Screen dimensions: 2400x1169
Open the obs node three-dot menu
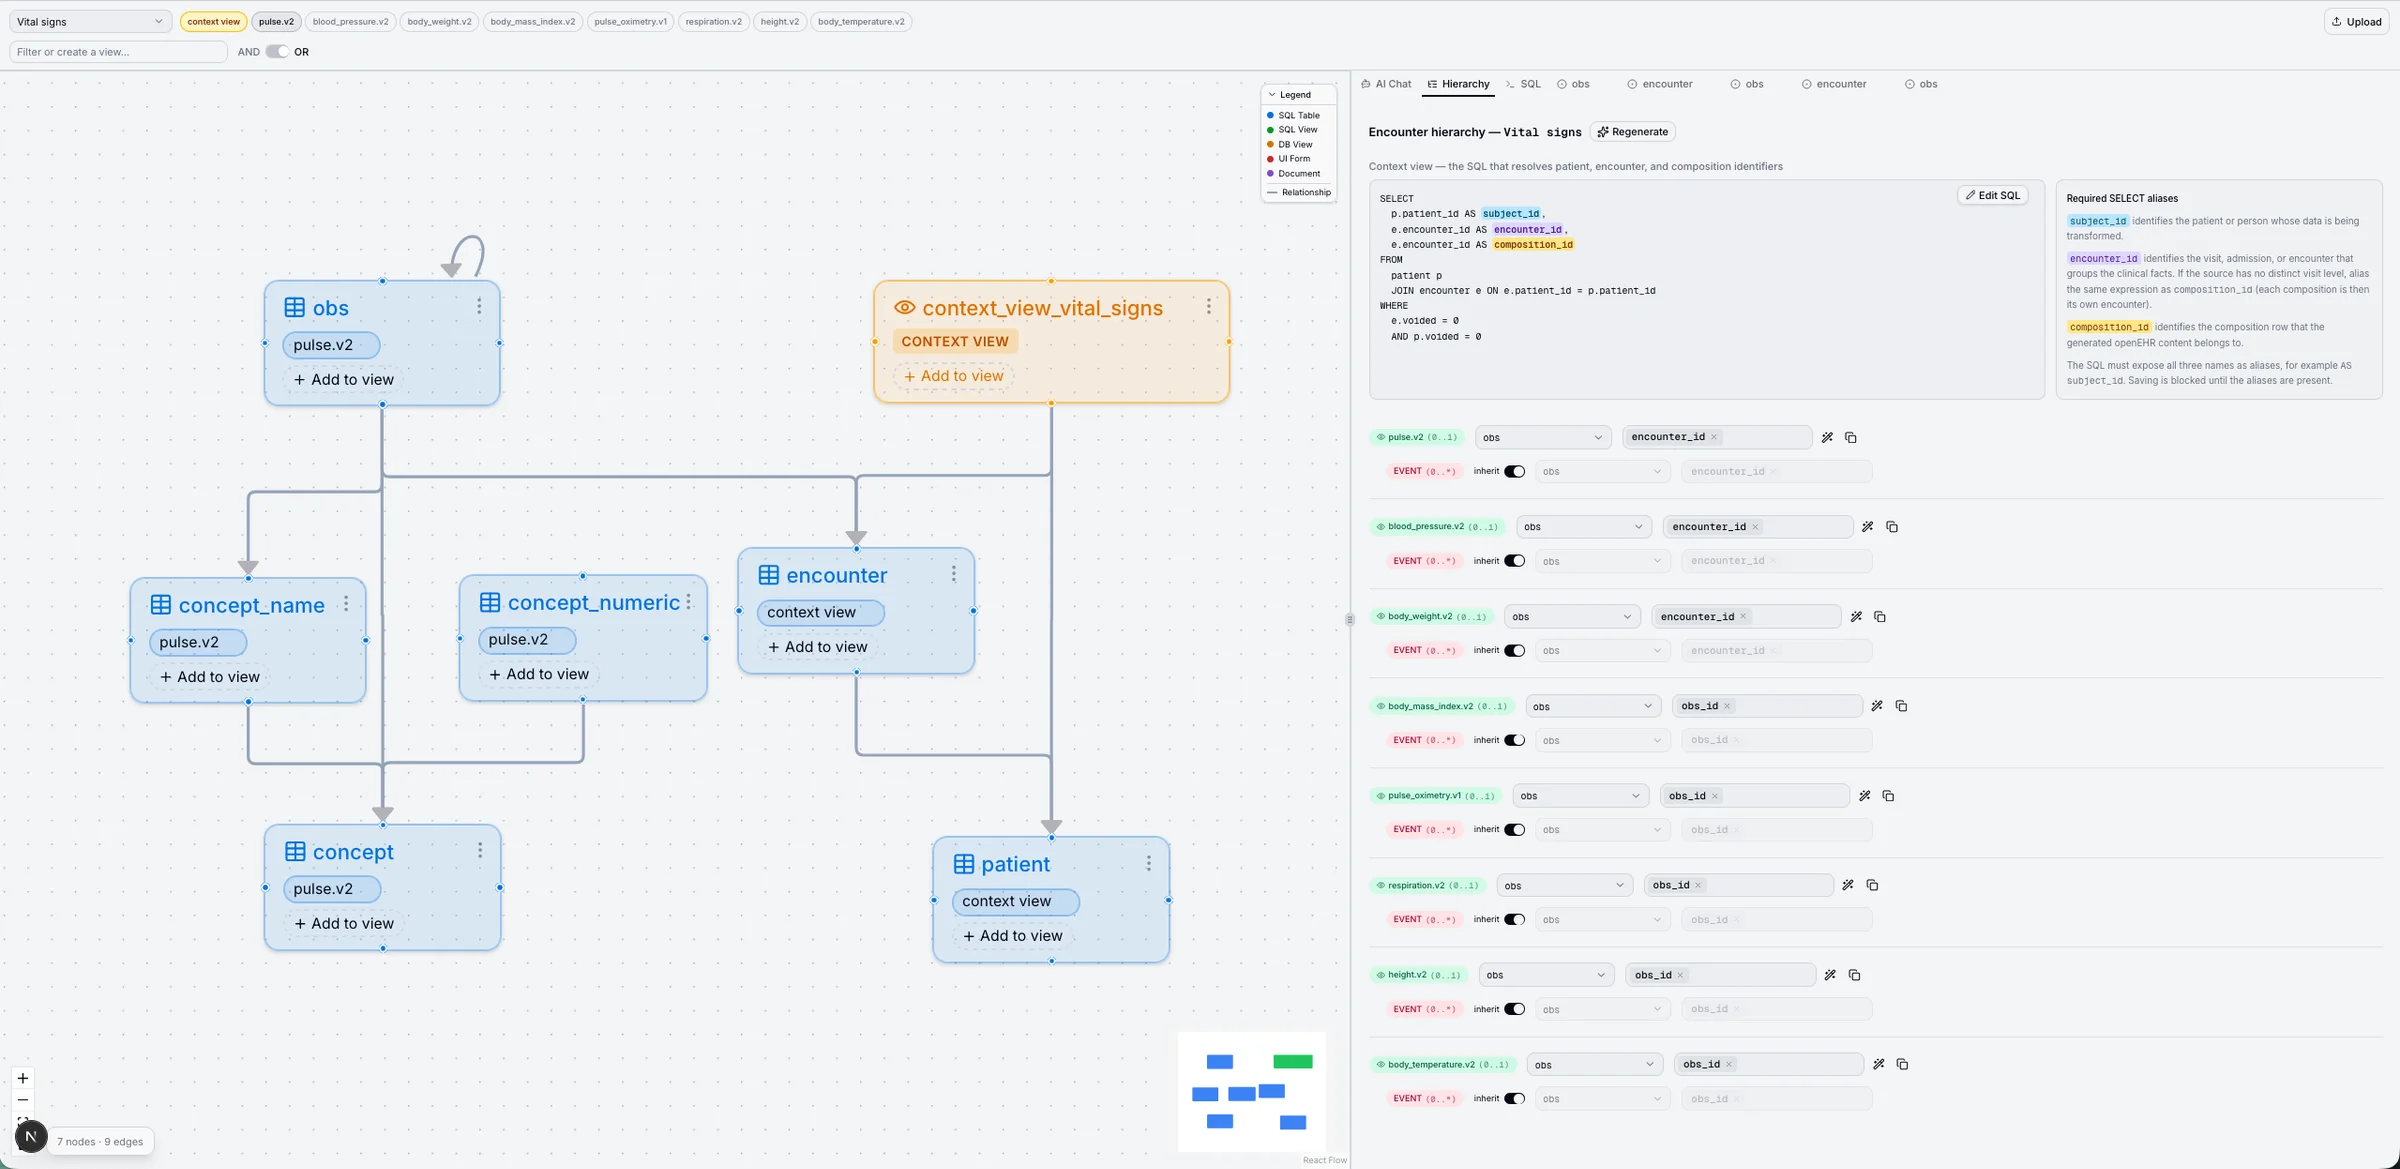tap(479, 307)
